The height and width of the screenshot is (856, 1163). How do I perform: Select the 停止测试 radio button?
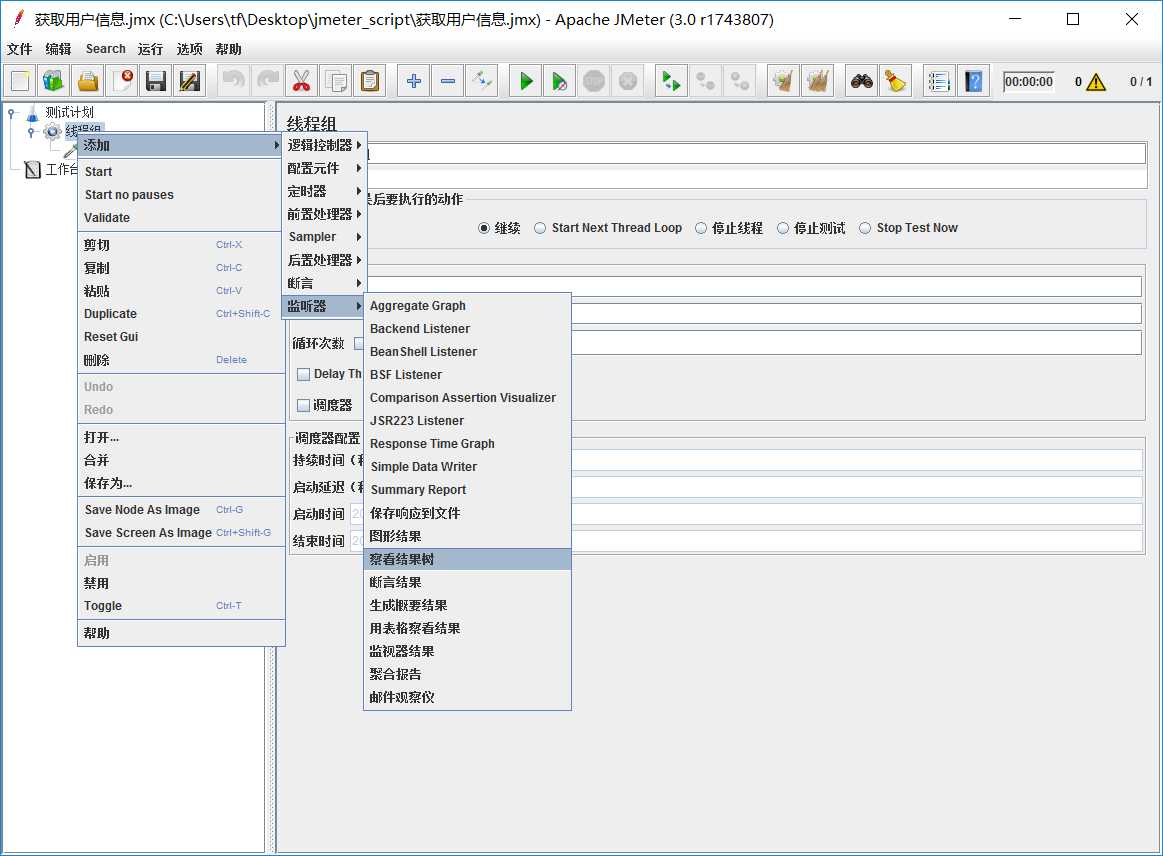tap(783, 228)
